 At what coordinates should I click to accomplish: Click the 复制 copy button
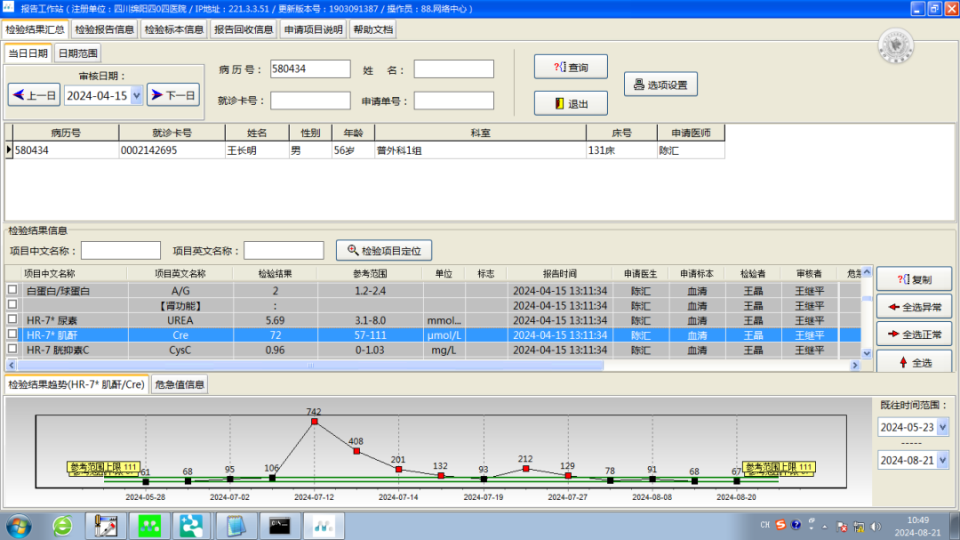pyautogui.click(x=914, y=279)
